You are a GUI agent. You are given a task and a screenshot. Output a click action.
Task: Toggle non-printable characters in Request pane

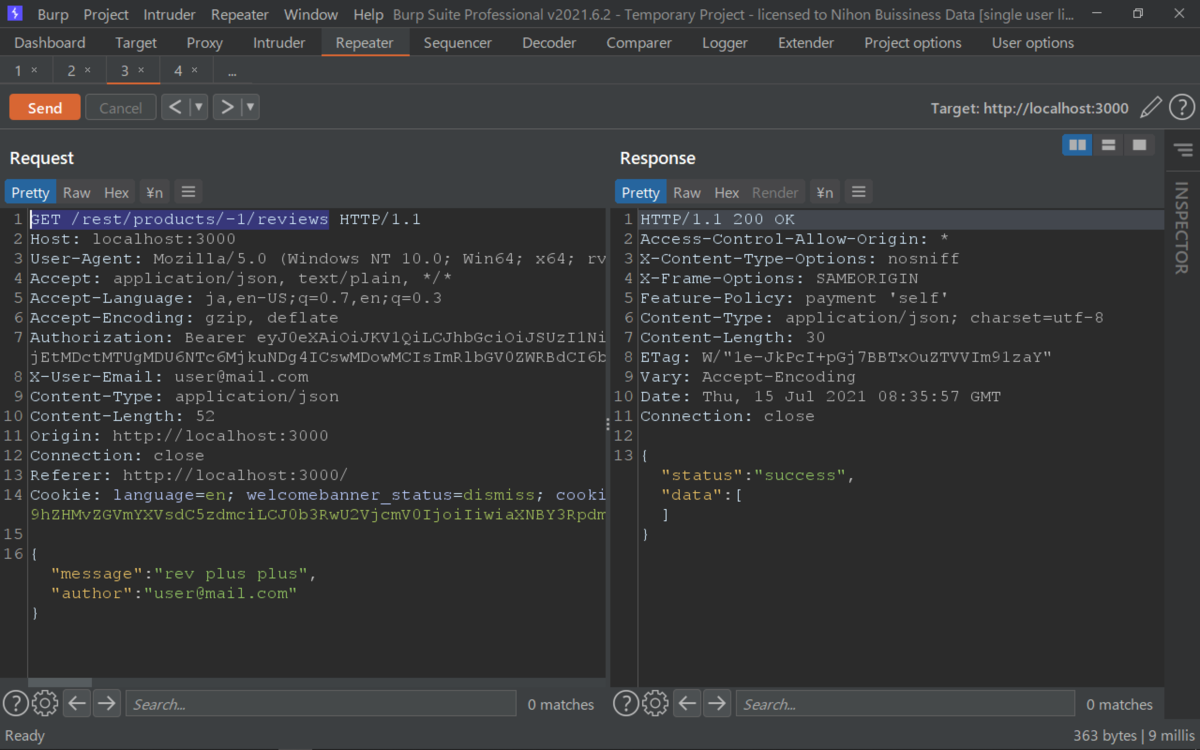(x=154, y=192)
